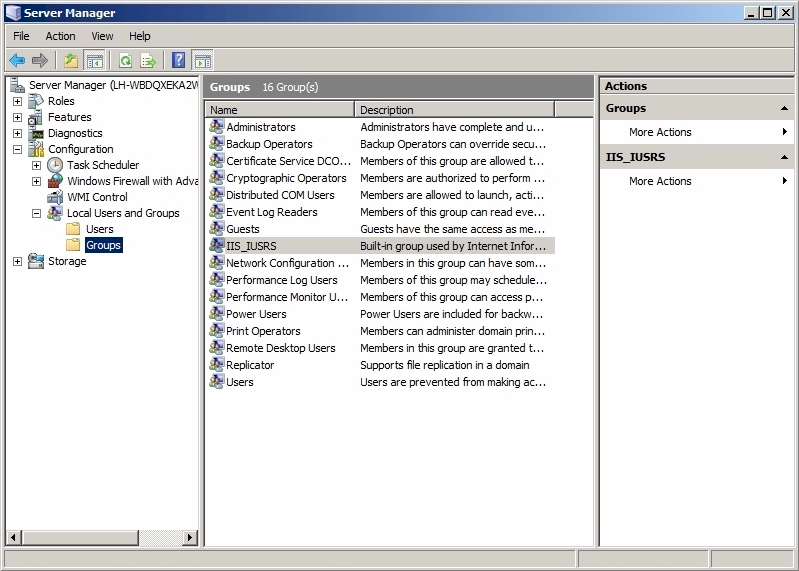Collapse the Groups section in Actions pane
799x571 pixels.
(784, 108)
